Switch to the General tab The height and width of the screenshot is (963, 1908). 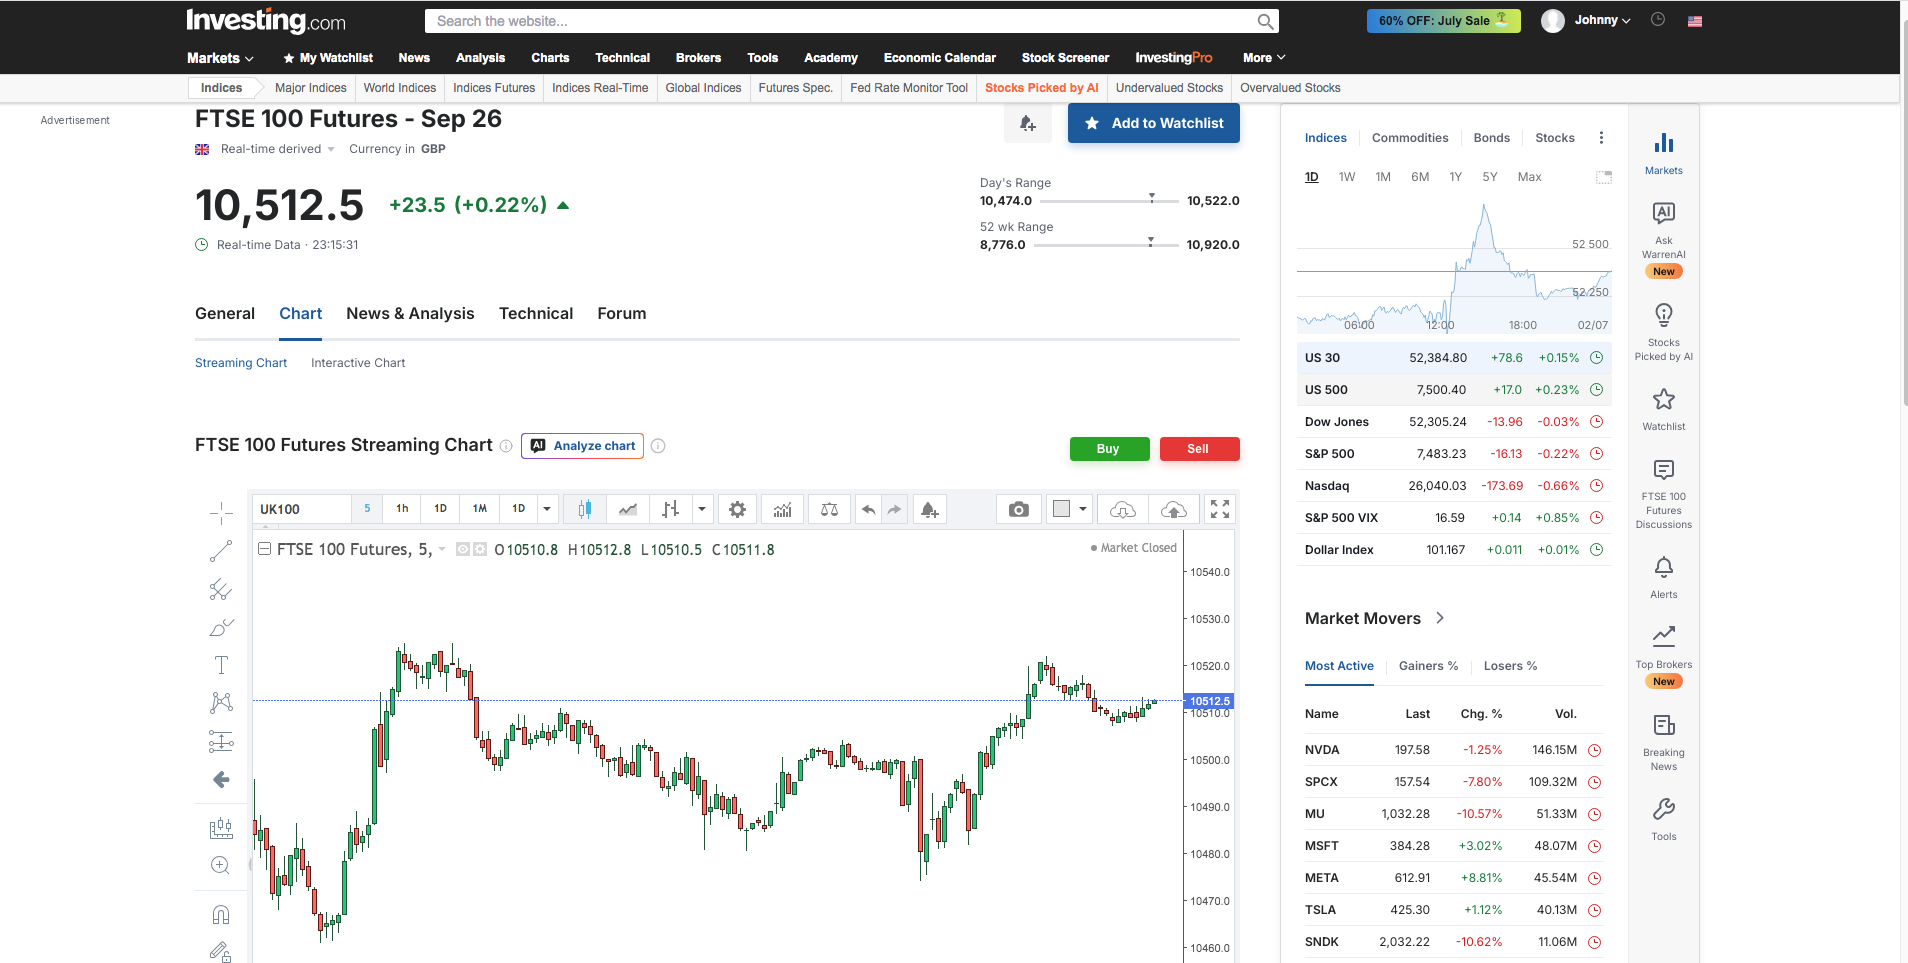(x=225, y=314)
